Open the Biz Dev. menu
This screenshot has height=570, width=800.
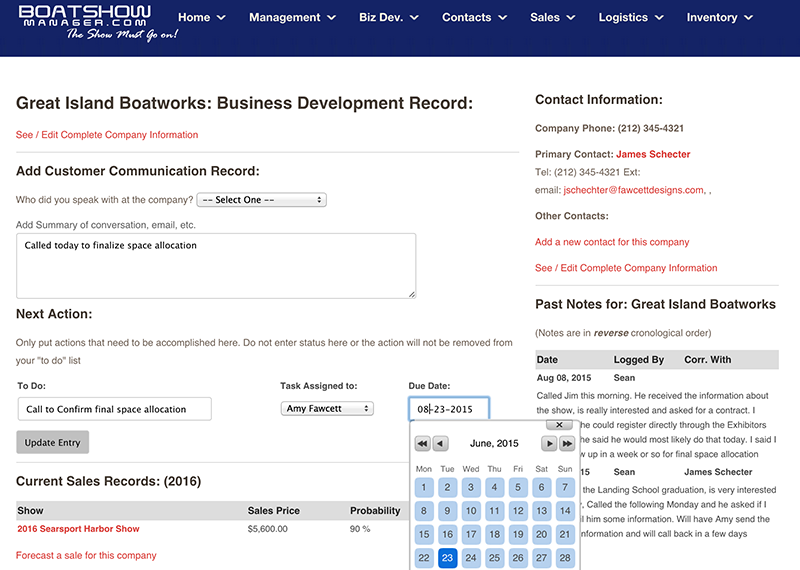pos(389,17)
